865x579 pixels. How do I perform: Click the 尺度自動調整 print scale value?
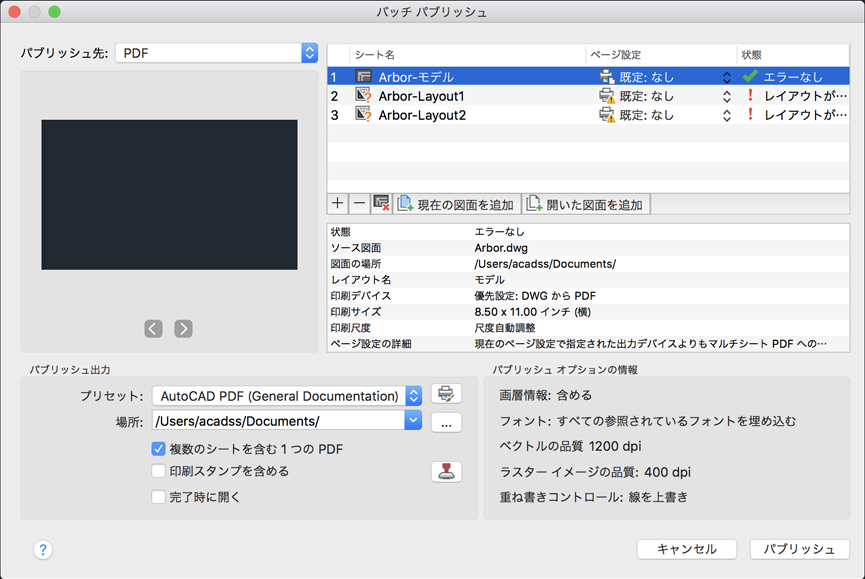click(x=505, y=328)
